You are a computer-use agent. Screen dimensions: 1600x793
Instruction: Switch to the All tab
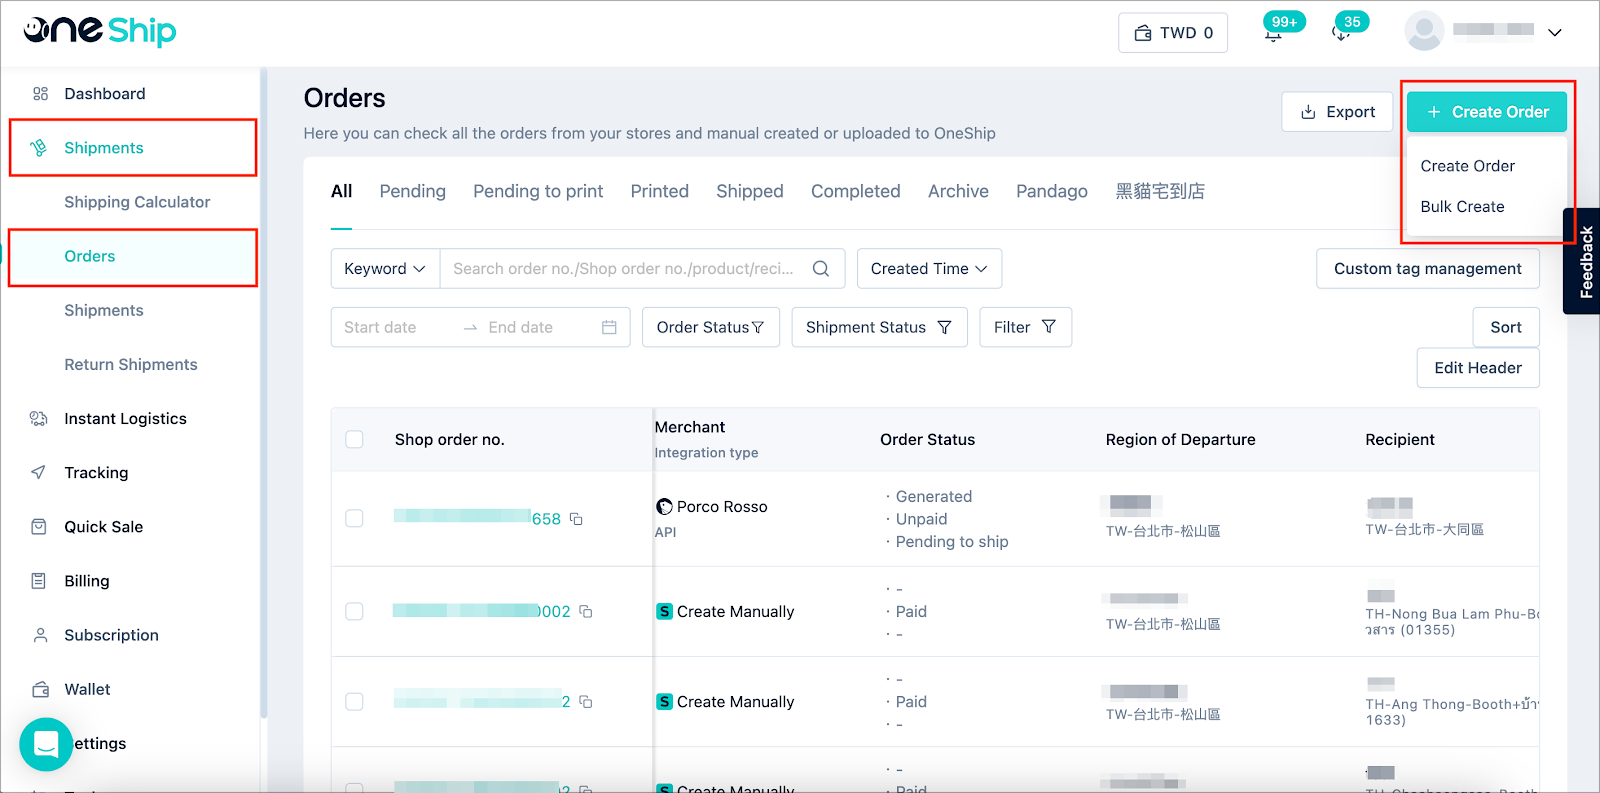[341, 191]
